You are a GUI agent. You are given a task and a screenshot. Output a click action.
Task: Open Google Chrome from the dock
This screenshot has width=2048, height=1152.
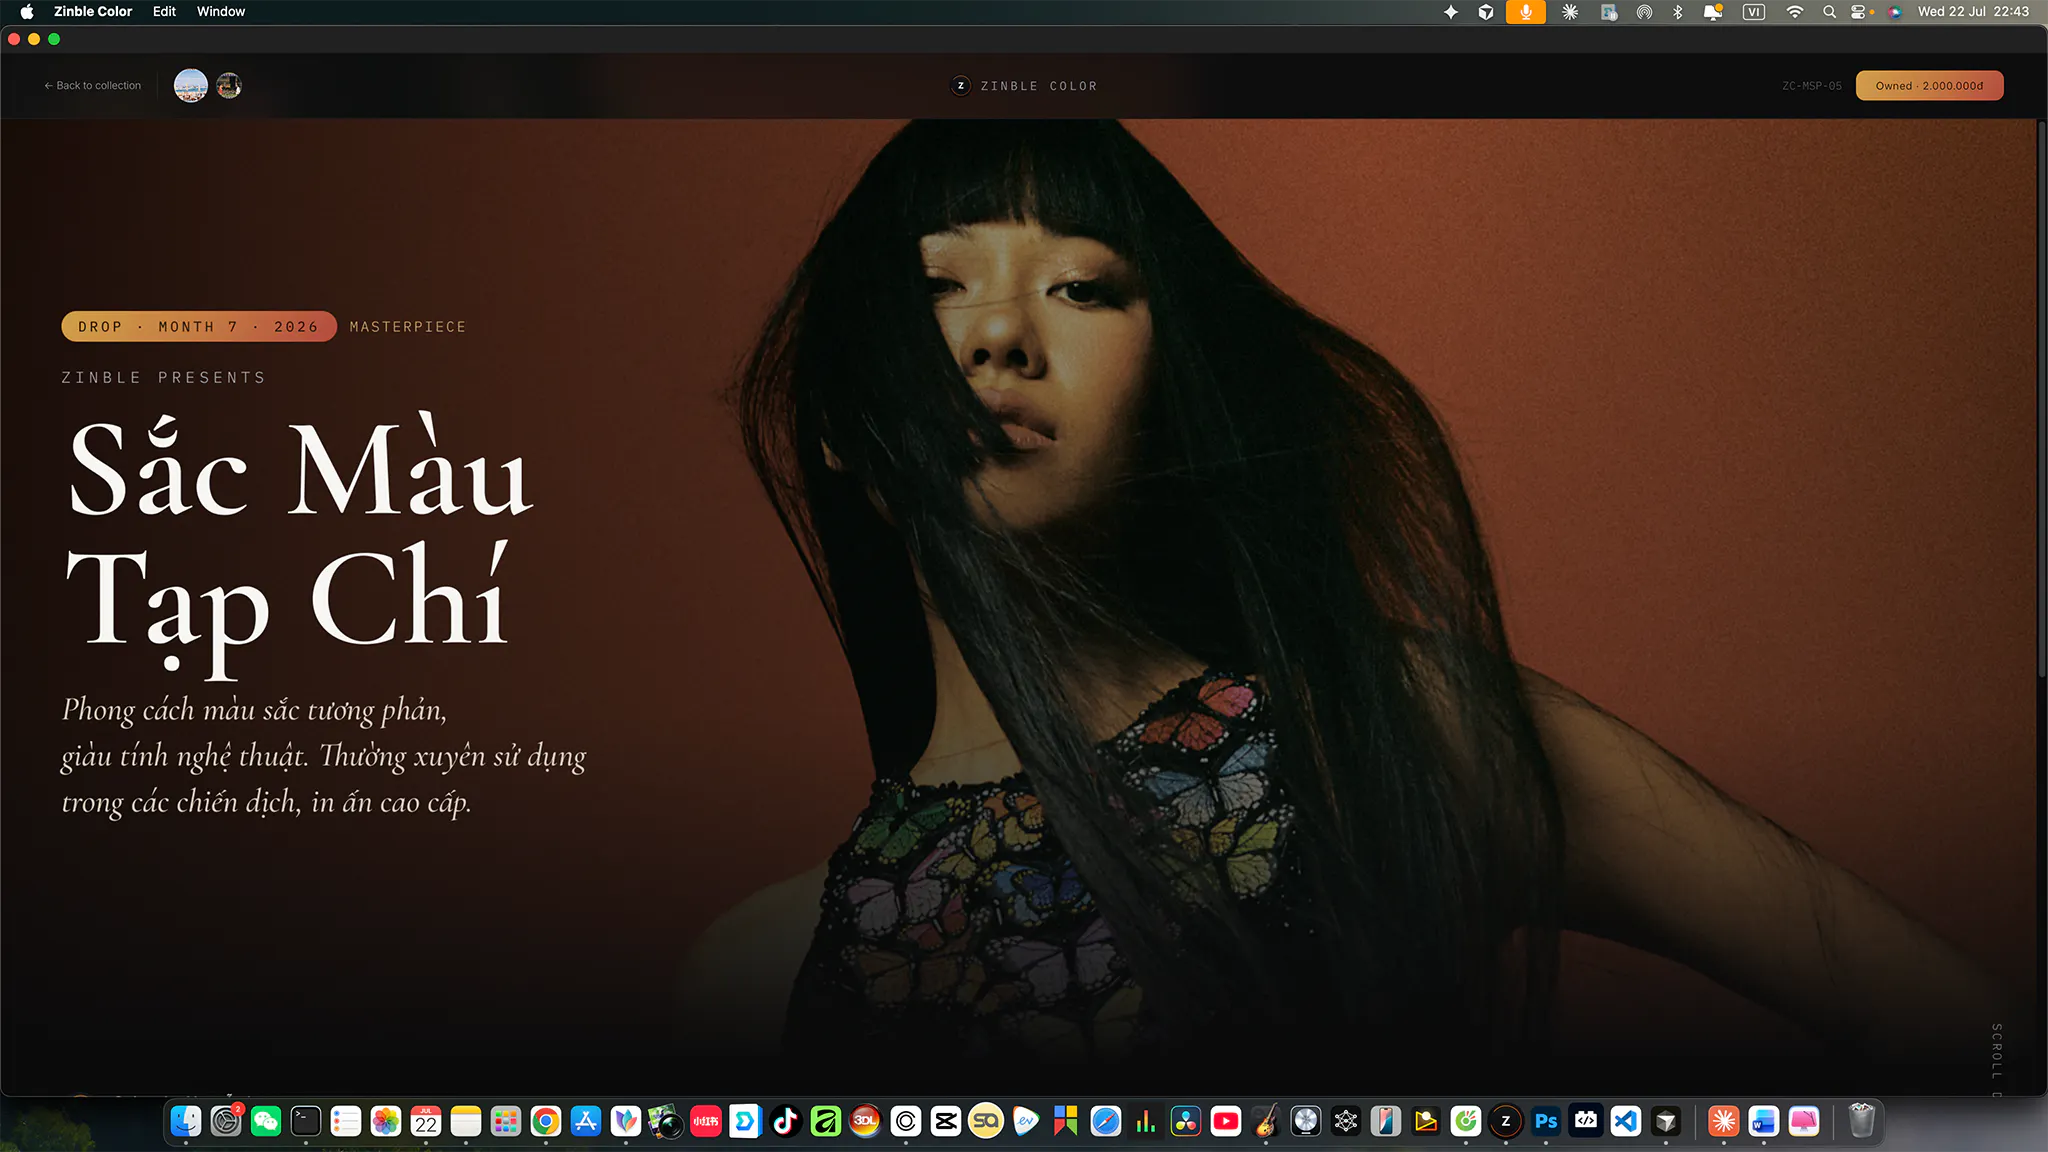point(546,1122)
